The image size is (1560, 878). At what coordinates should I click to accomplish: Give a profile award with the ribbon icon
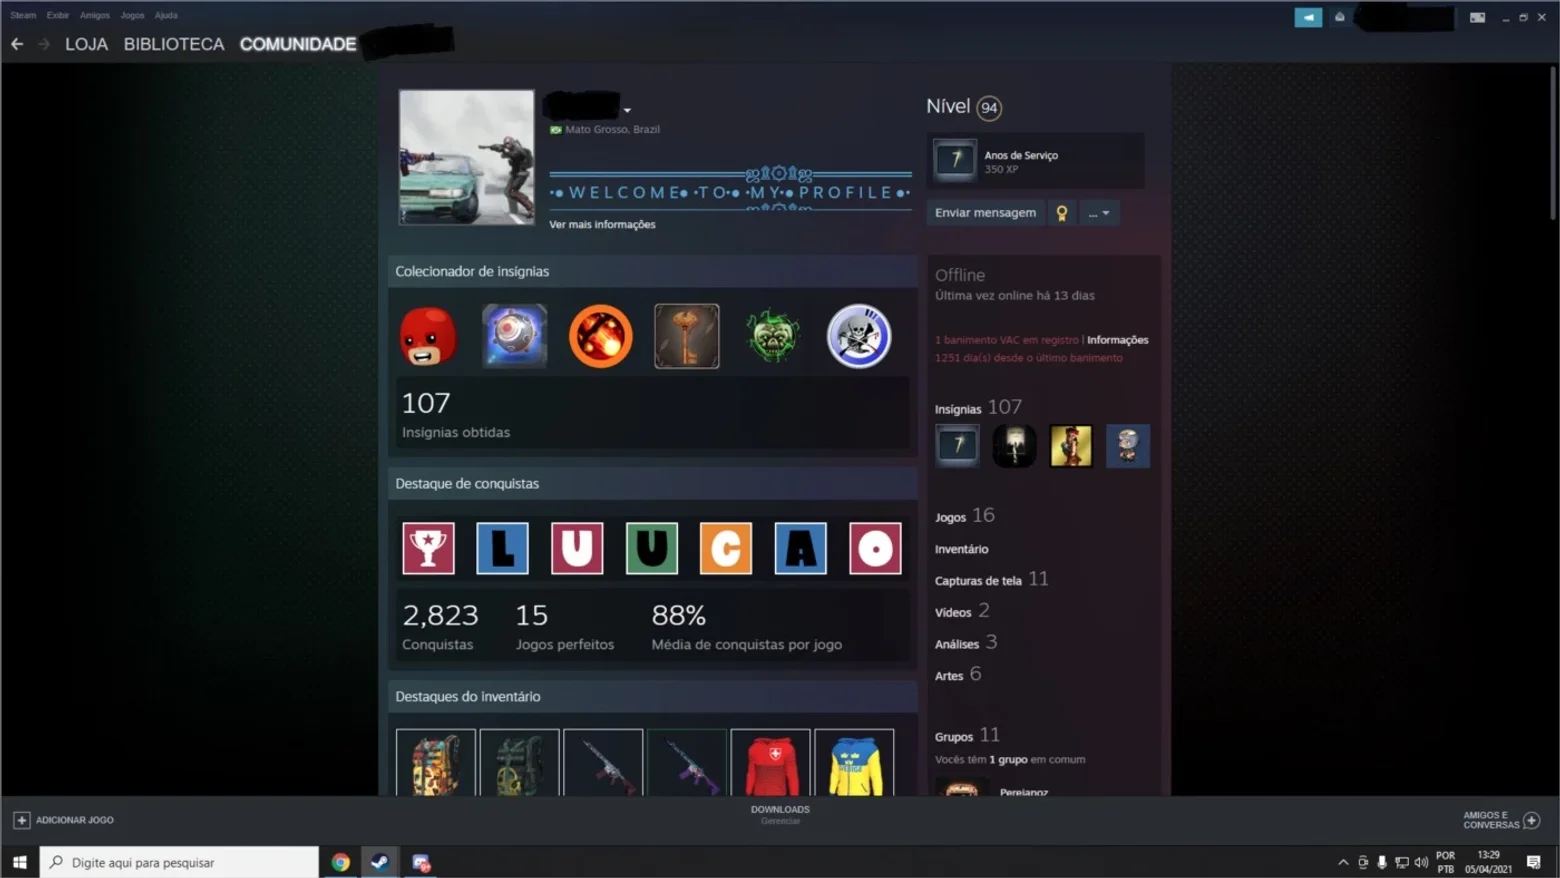(1062, 213)
